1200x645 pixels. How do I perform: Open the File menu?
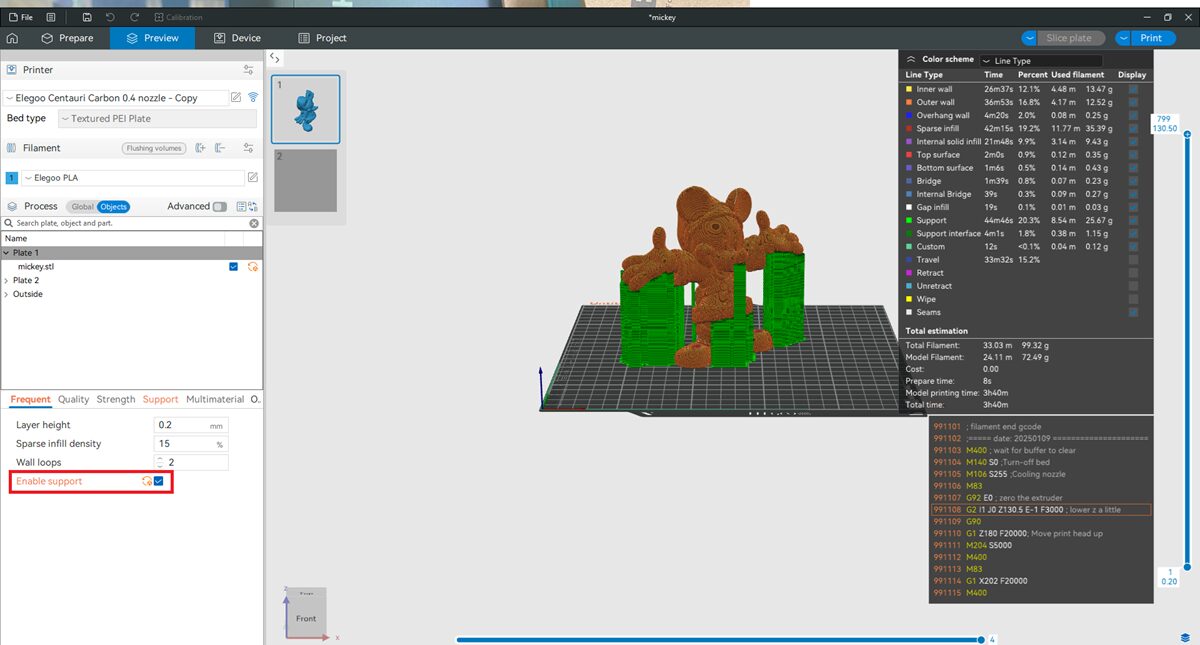tap(19, 18)
